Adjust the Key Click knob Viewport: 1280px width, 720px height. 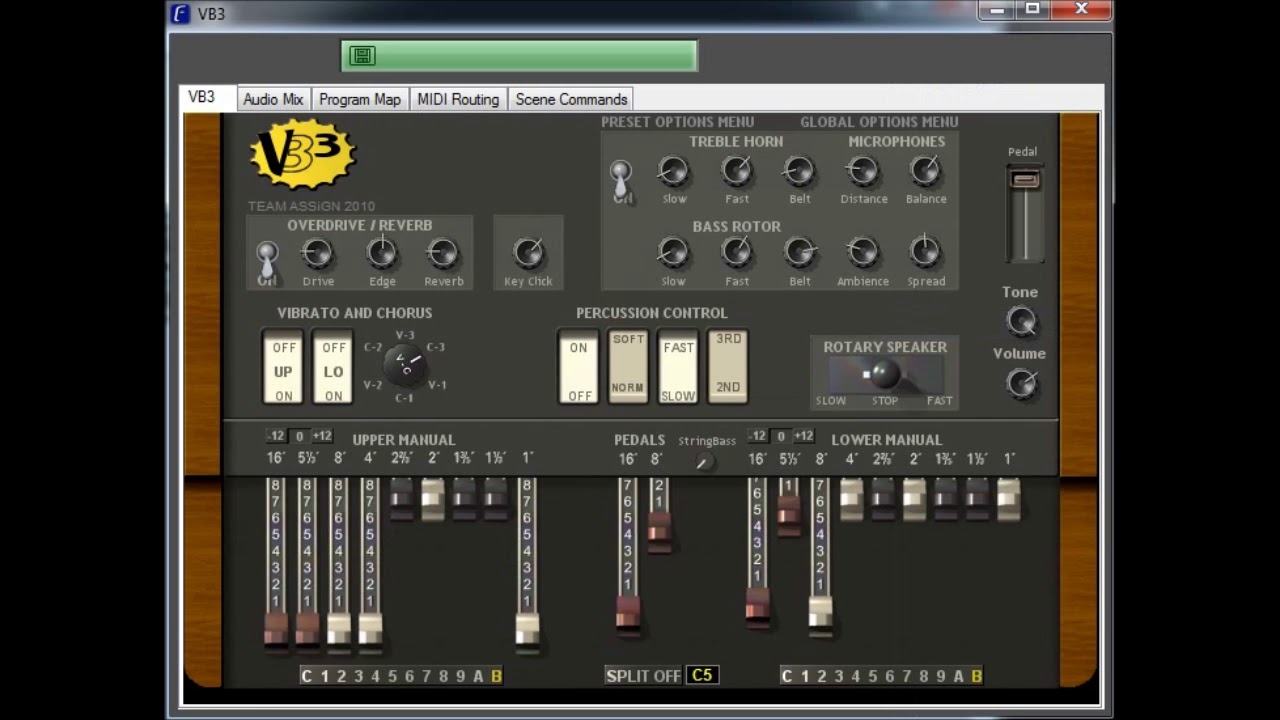coord(528,253)
